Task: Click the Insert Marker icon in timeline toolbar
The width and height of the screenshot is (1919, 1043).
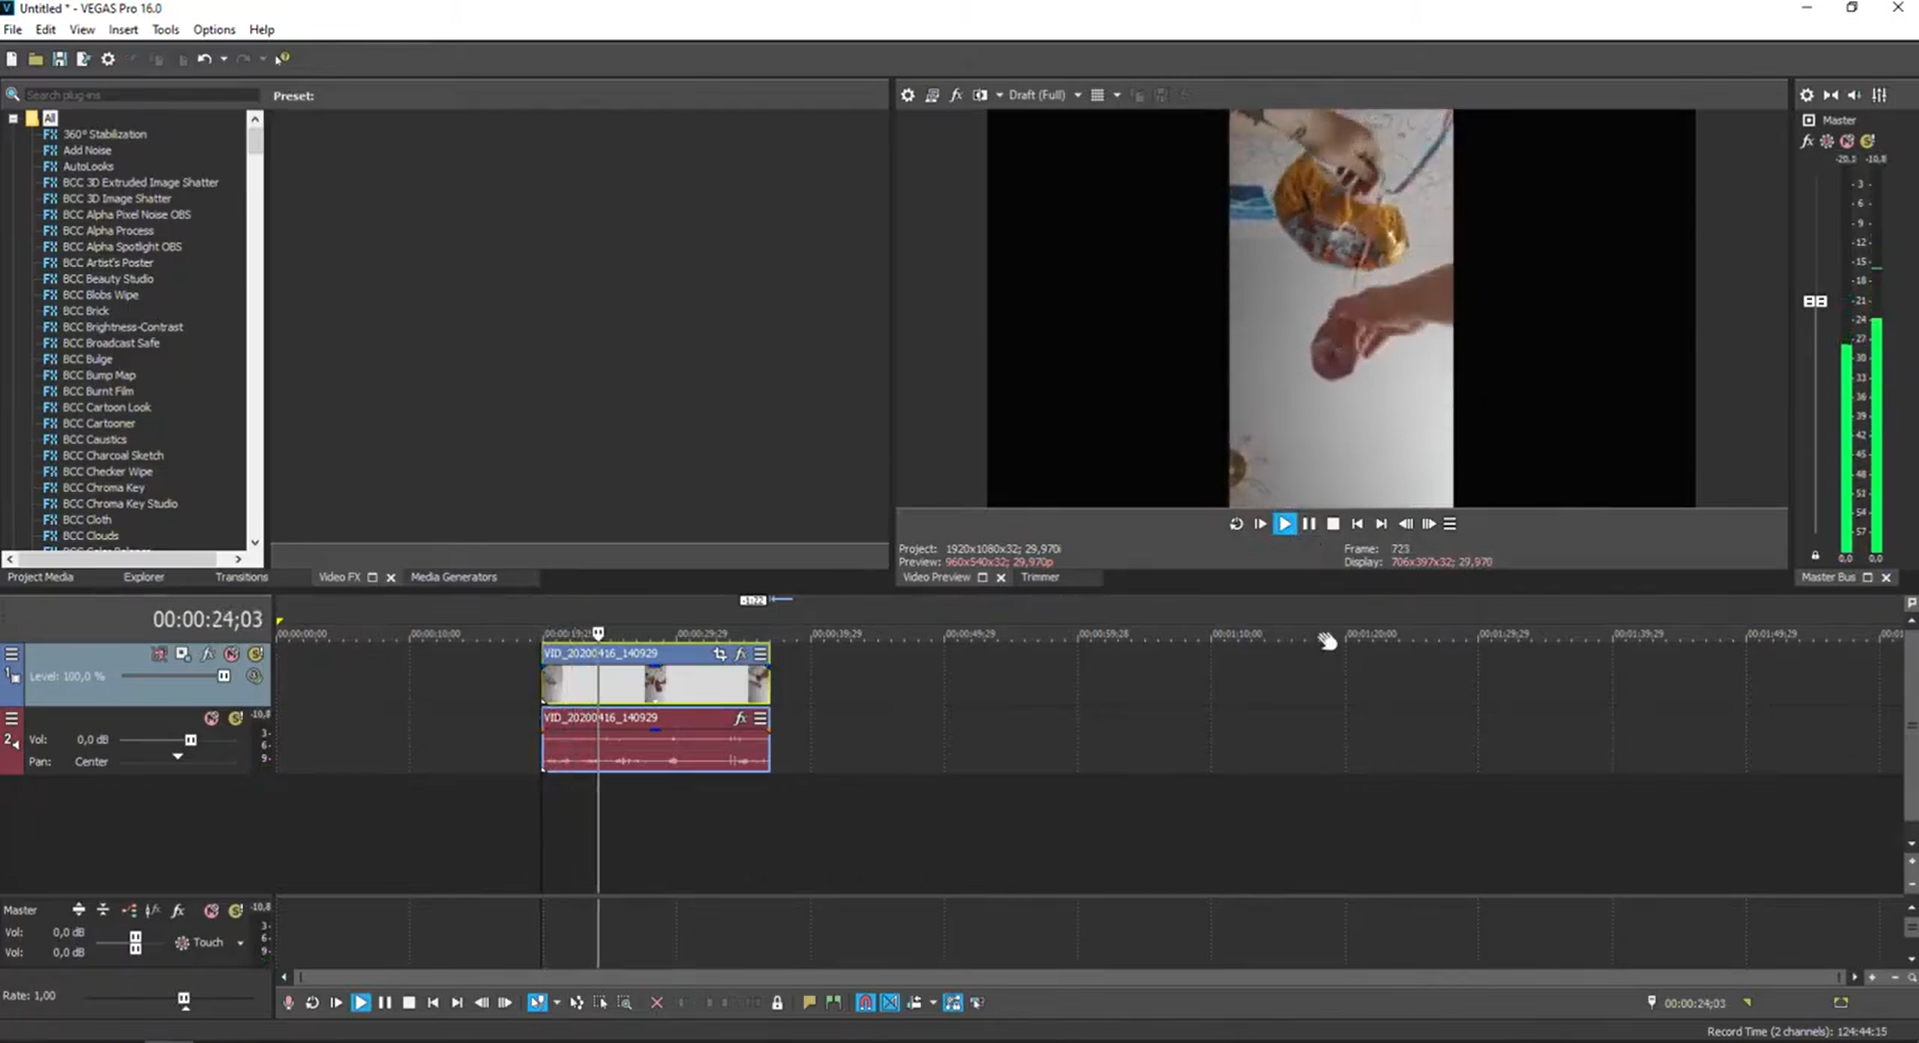Action: [809, 1003]
